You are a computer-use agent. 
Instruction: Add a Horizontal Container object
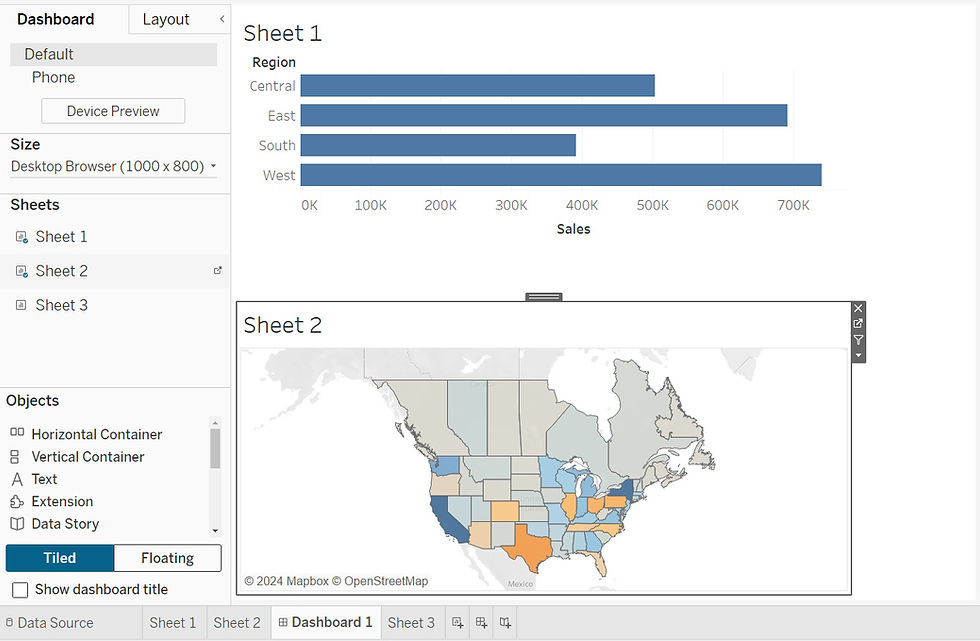(94, 434)
